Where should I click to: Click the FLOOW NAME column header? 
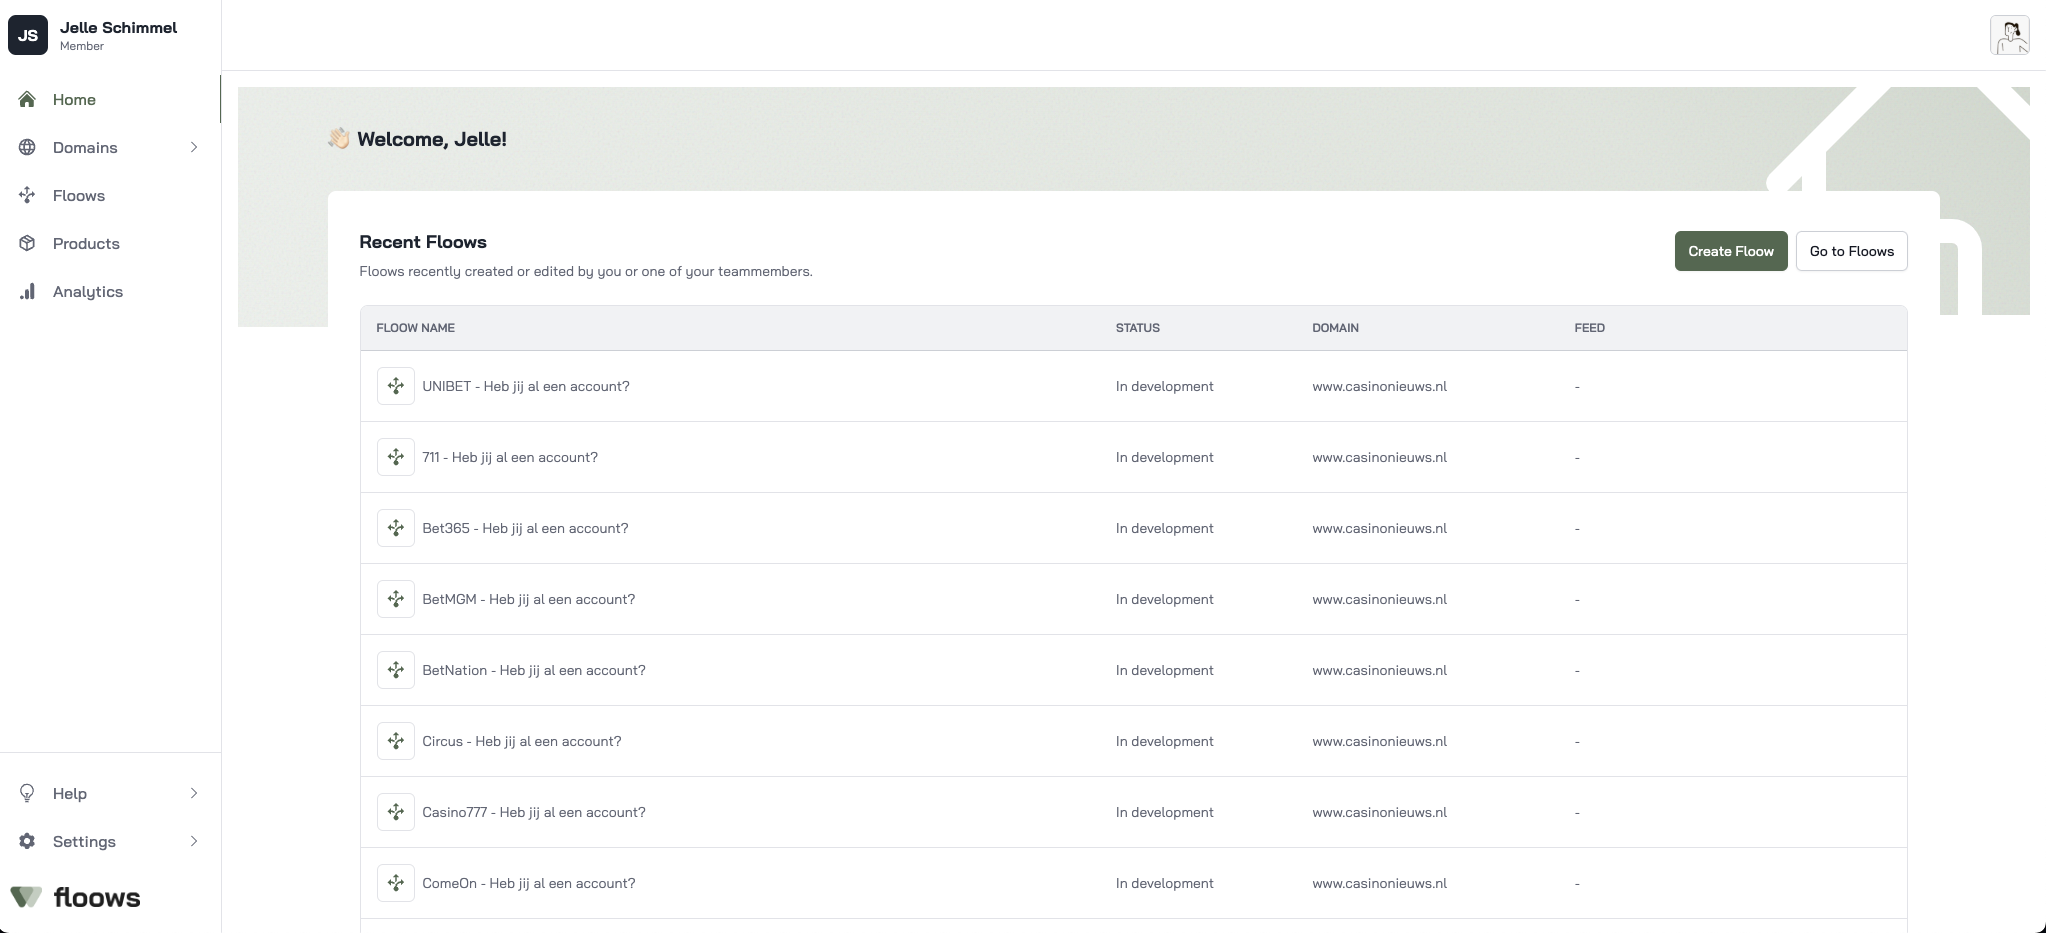click(415, 328)
